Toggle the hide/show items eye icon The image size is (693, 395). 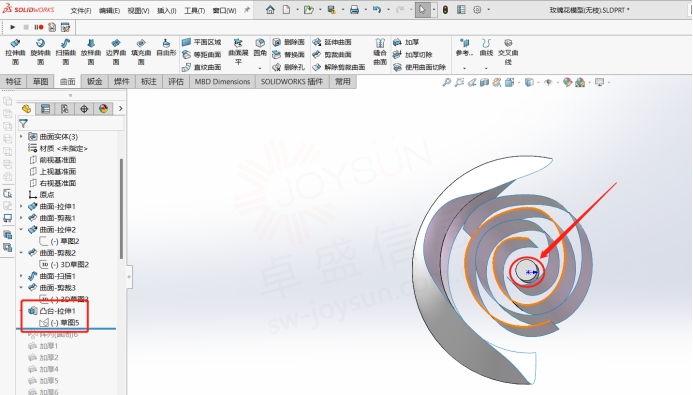click(x=548, y=82)
